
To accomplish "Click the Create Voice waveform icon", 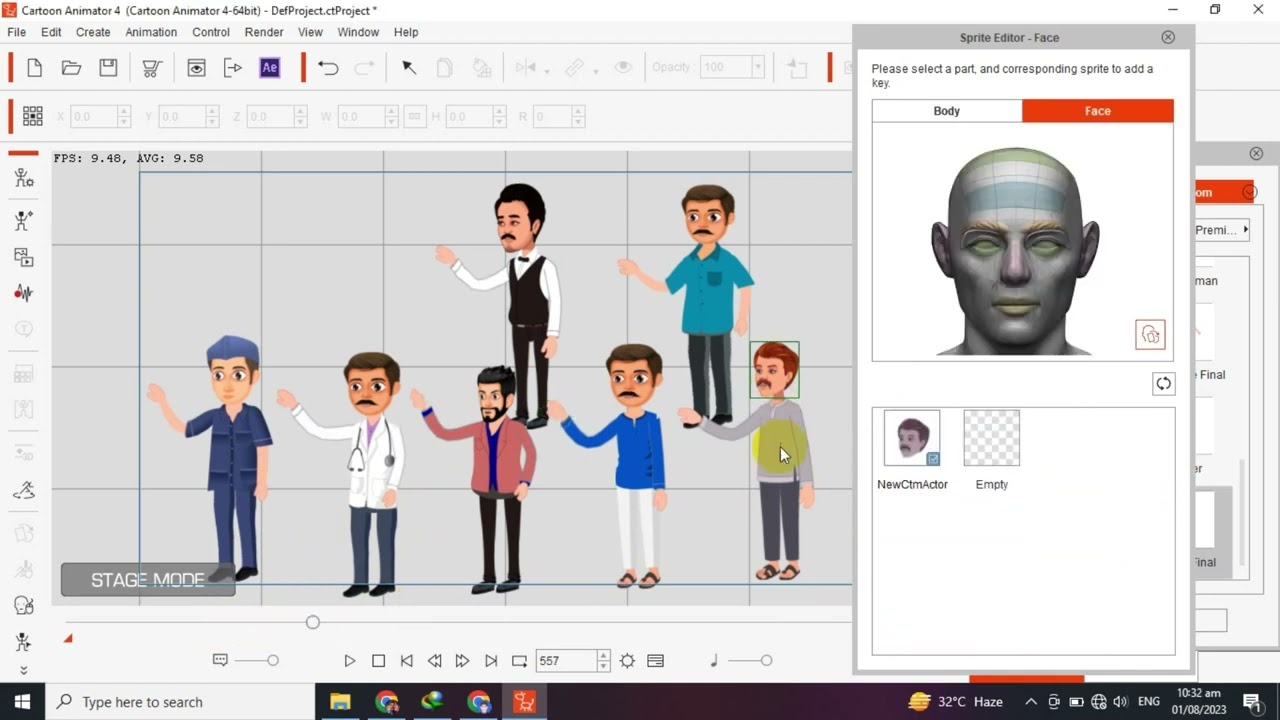I will 24,293.
